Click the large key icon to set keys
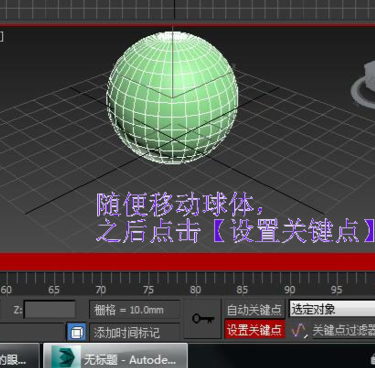Image resolution: width=375 pixels, height=368 pixels. (203, 319)
